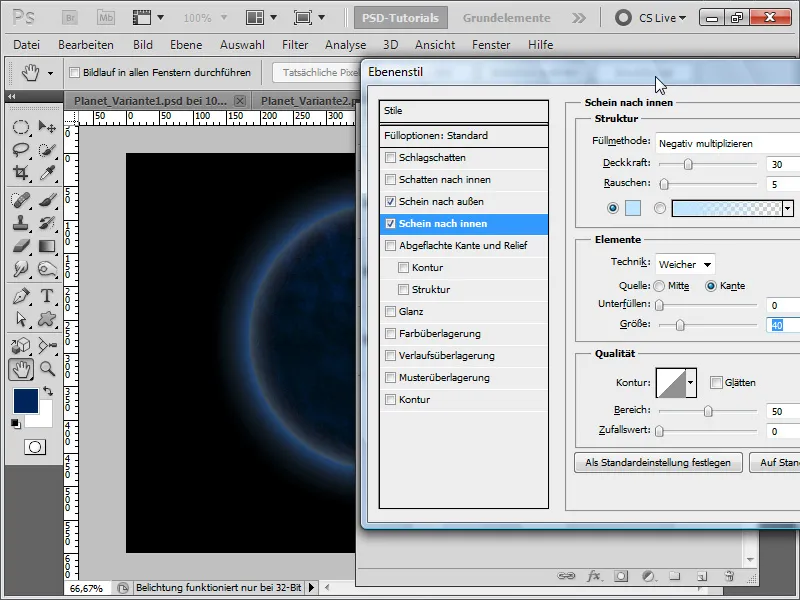The height and width of the screenshot is (600, 800).
Task: Toggle Quick Mask mode
Action: point(35,447)
